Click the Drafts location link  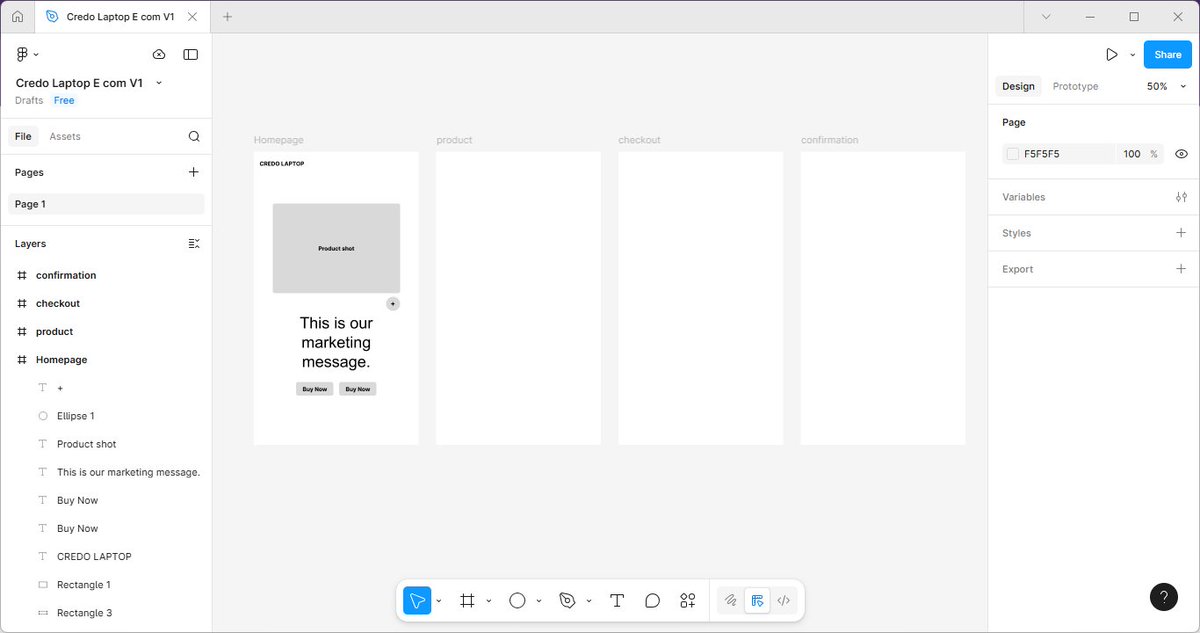[x=29, y=100]
